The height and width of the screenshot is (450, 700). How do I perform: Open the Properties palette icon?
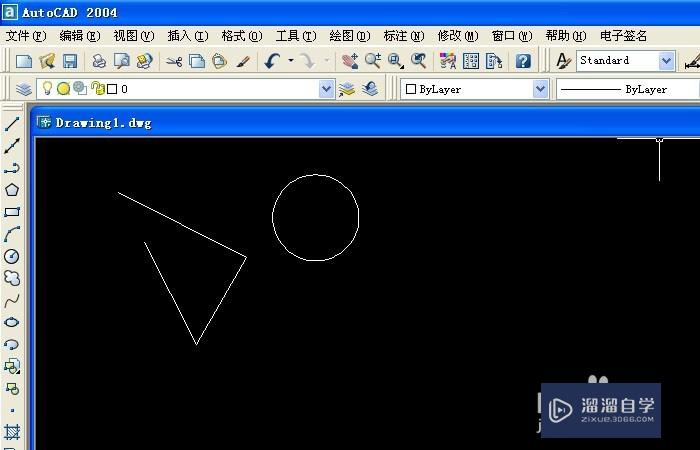(x=448, y=61)
